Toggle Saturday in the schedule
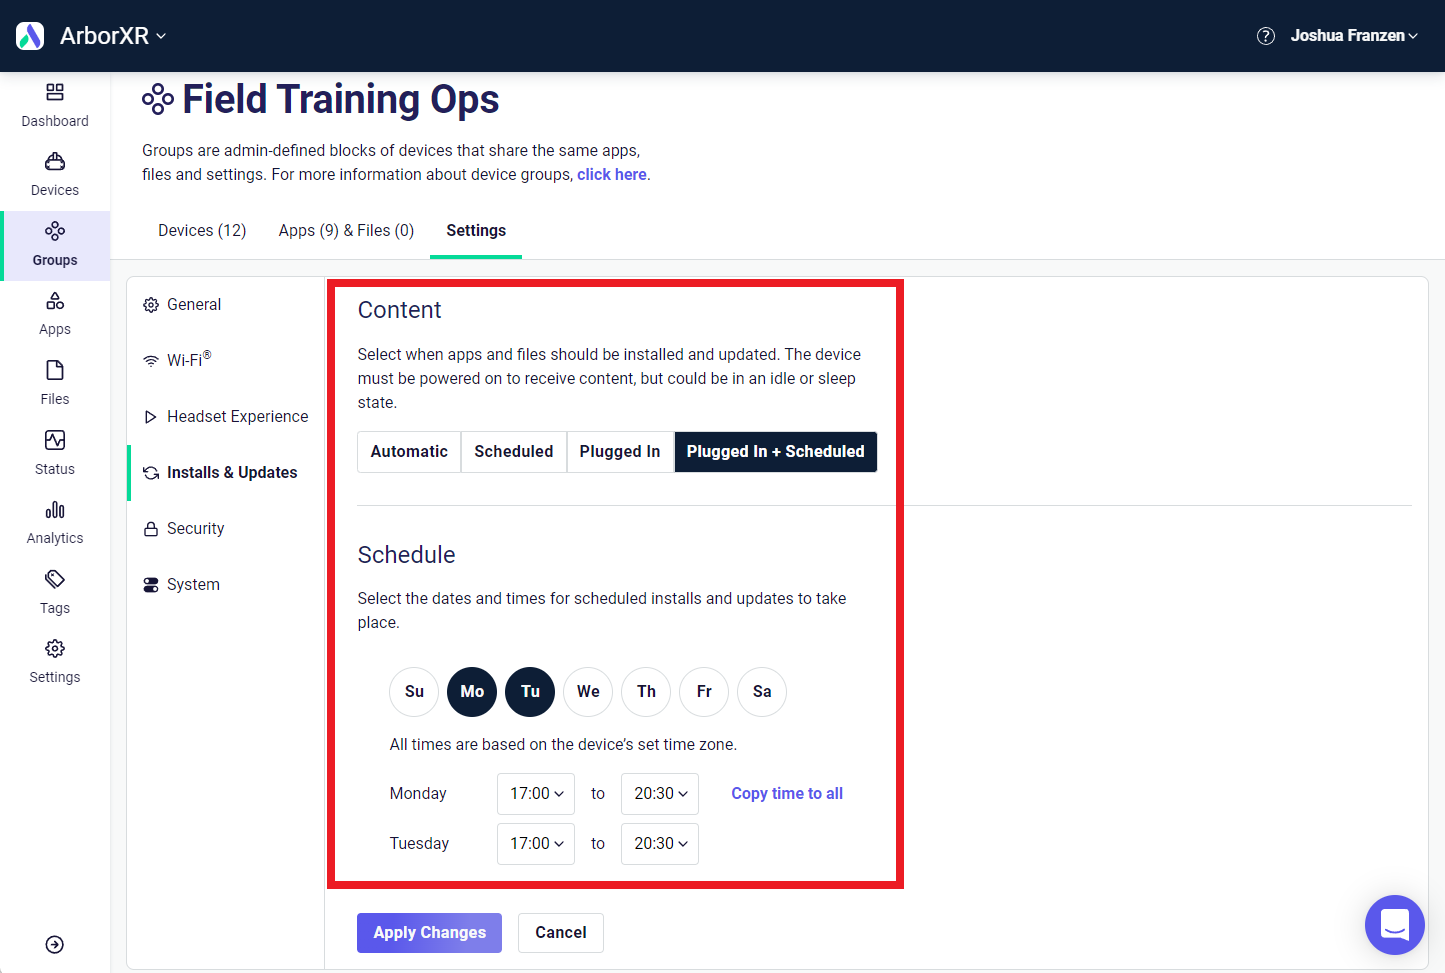 762,692
